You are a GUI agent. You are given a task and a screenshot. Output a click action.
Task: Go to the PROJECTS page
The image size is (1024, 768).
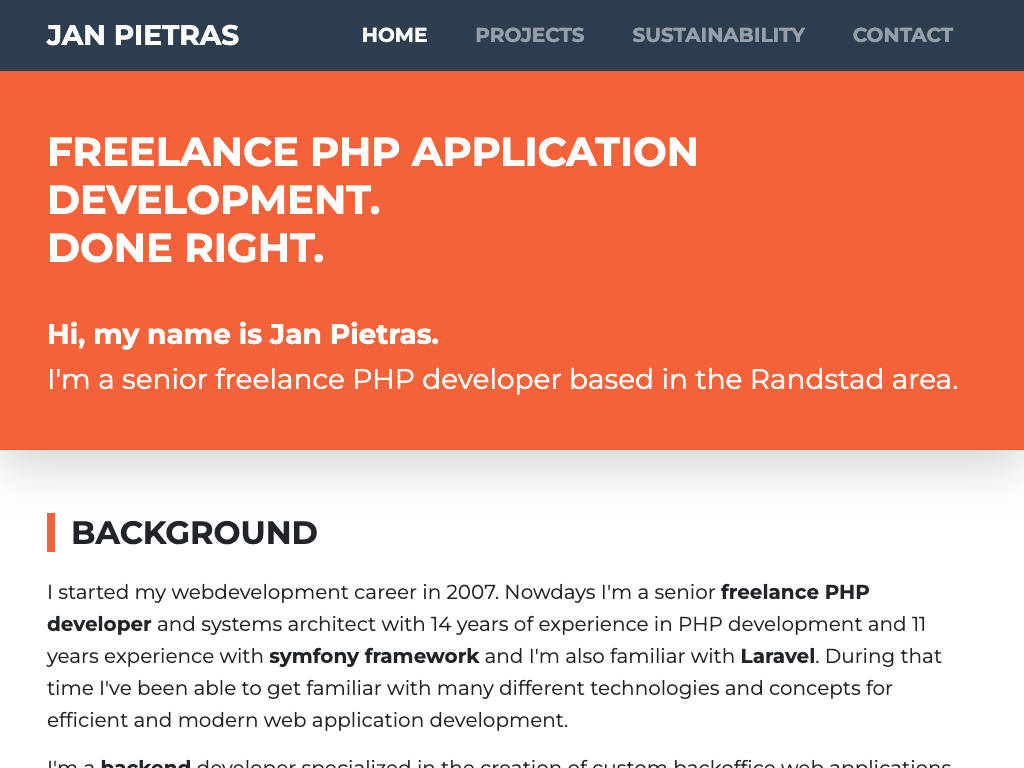pos(529,35)
